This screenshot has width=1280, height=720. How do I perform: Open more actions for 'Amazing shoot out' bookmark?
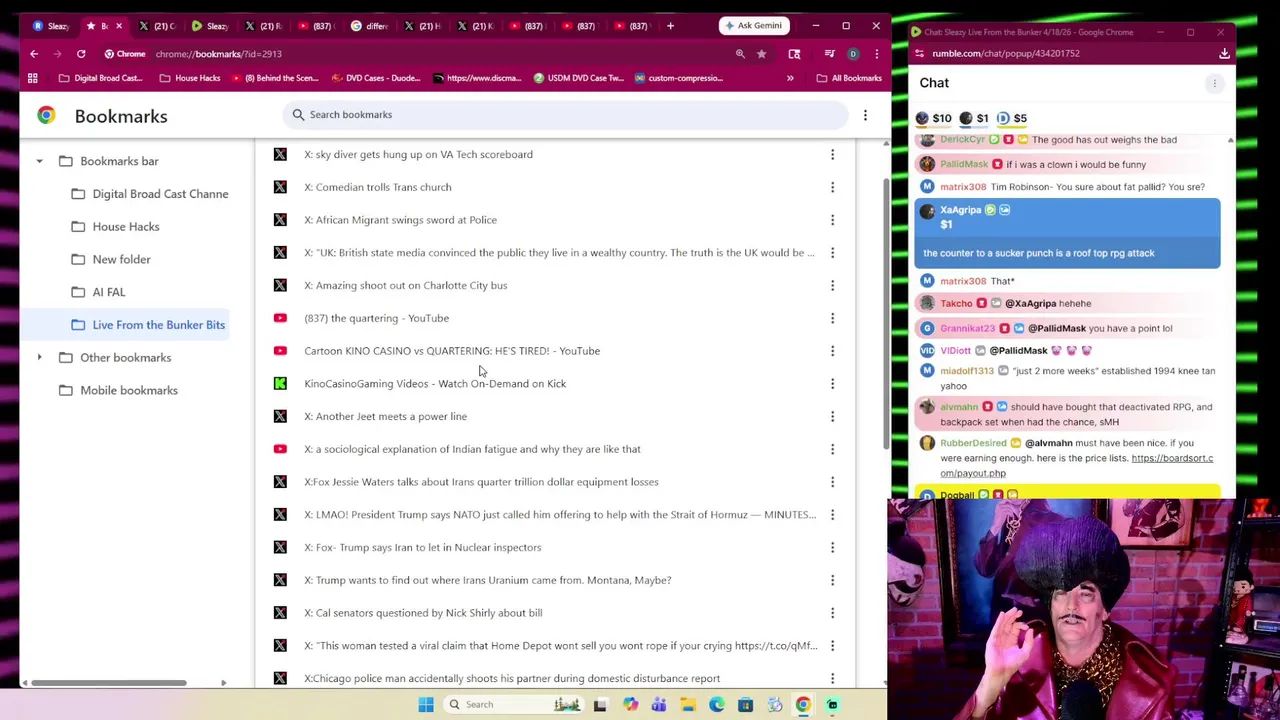pyautogui.click(x=832, y=285)
